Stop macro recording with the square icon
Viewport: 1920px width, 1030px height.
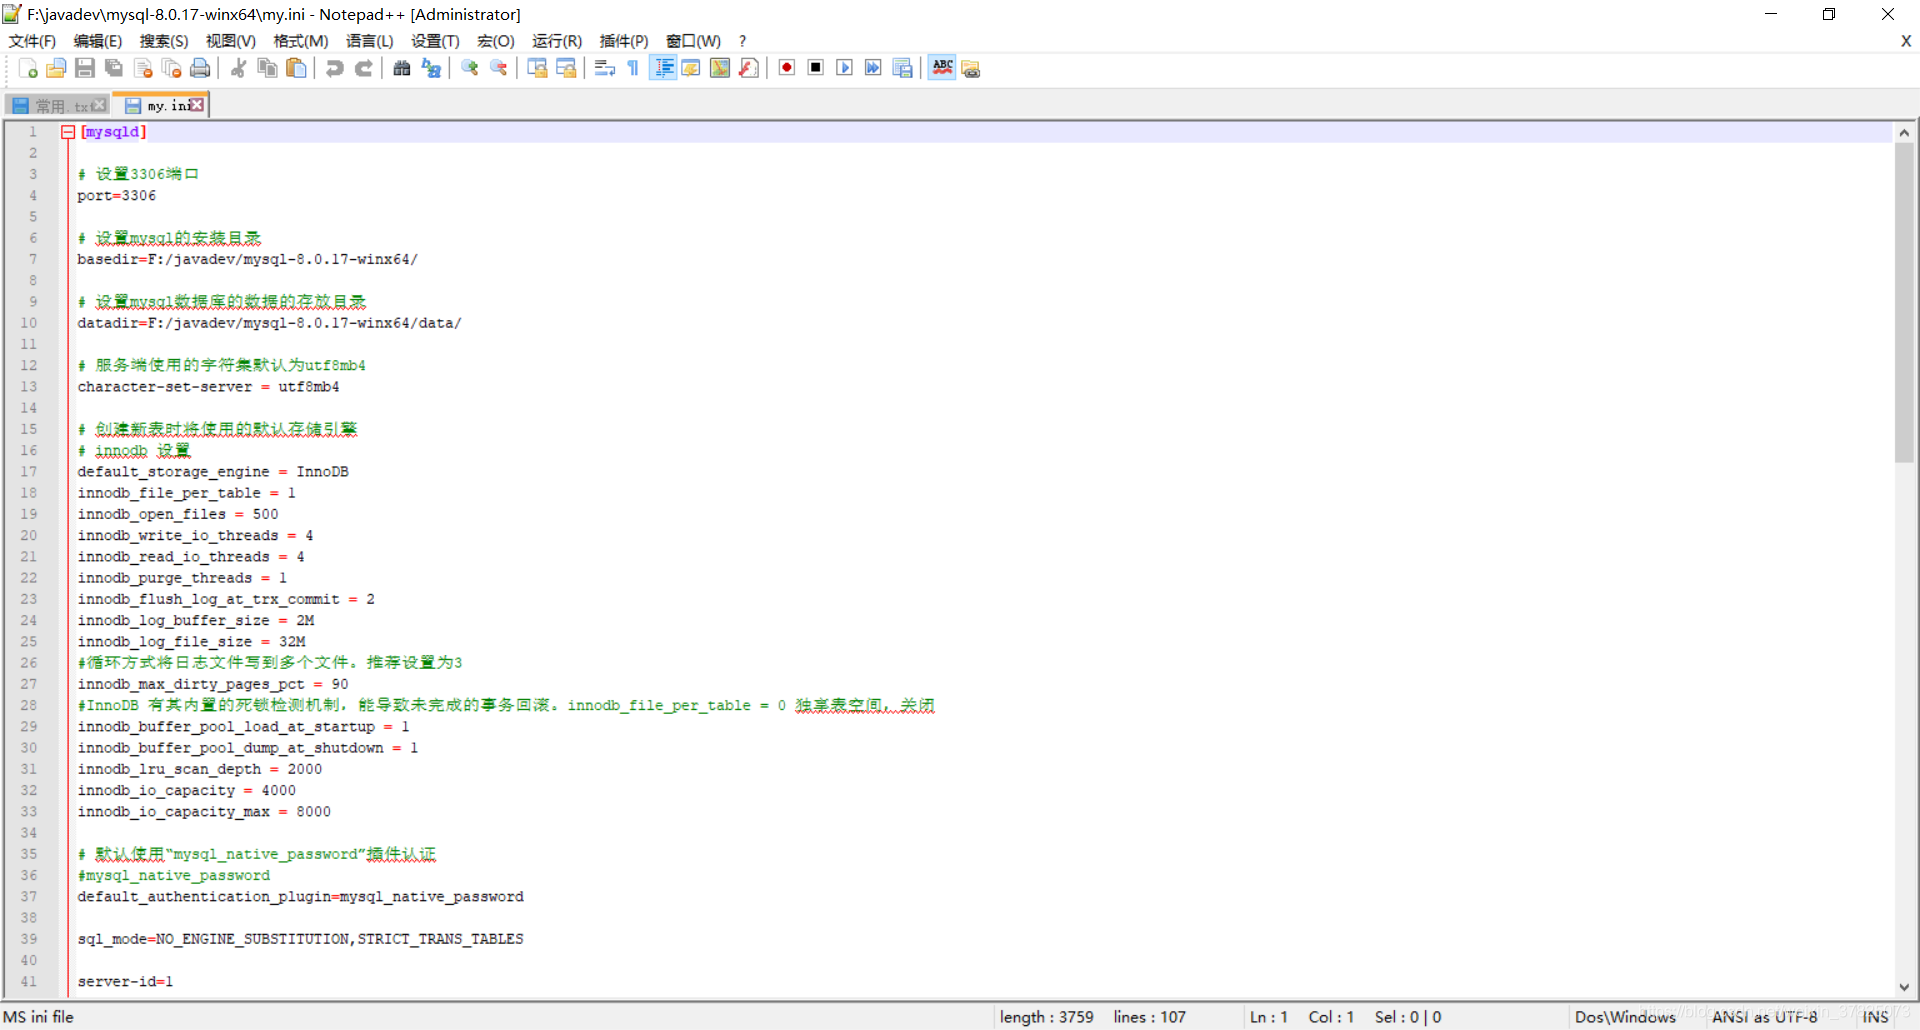pos(816,68)
